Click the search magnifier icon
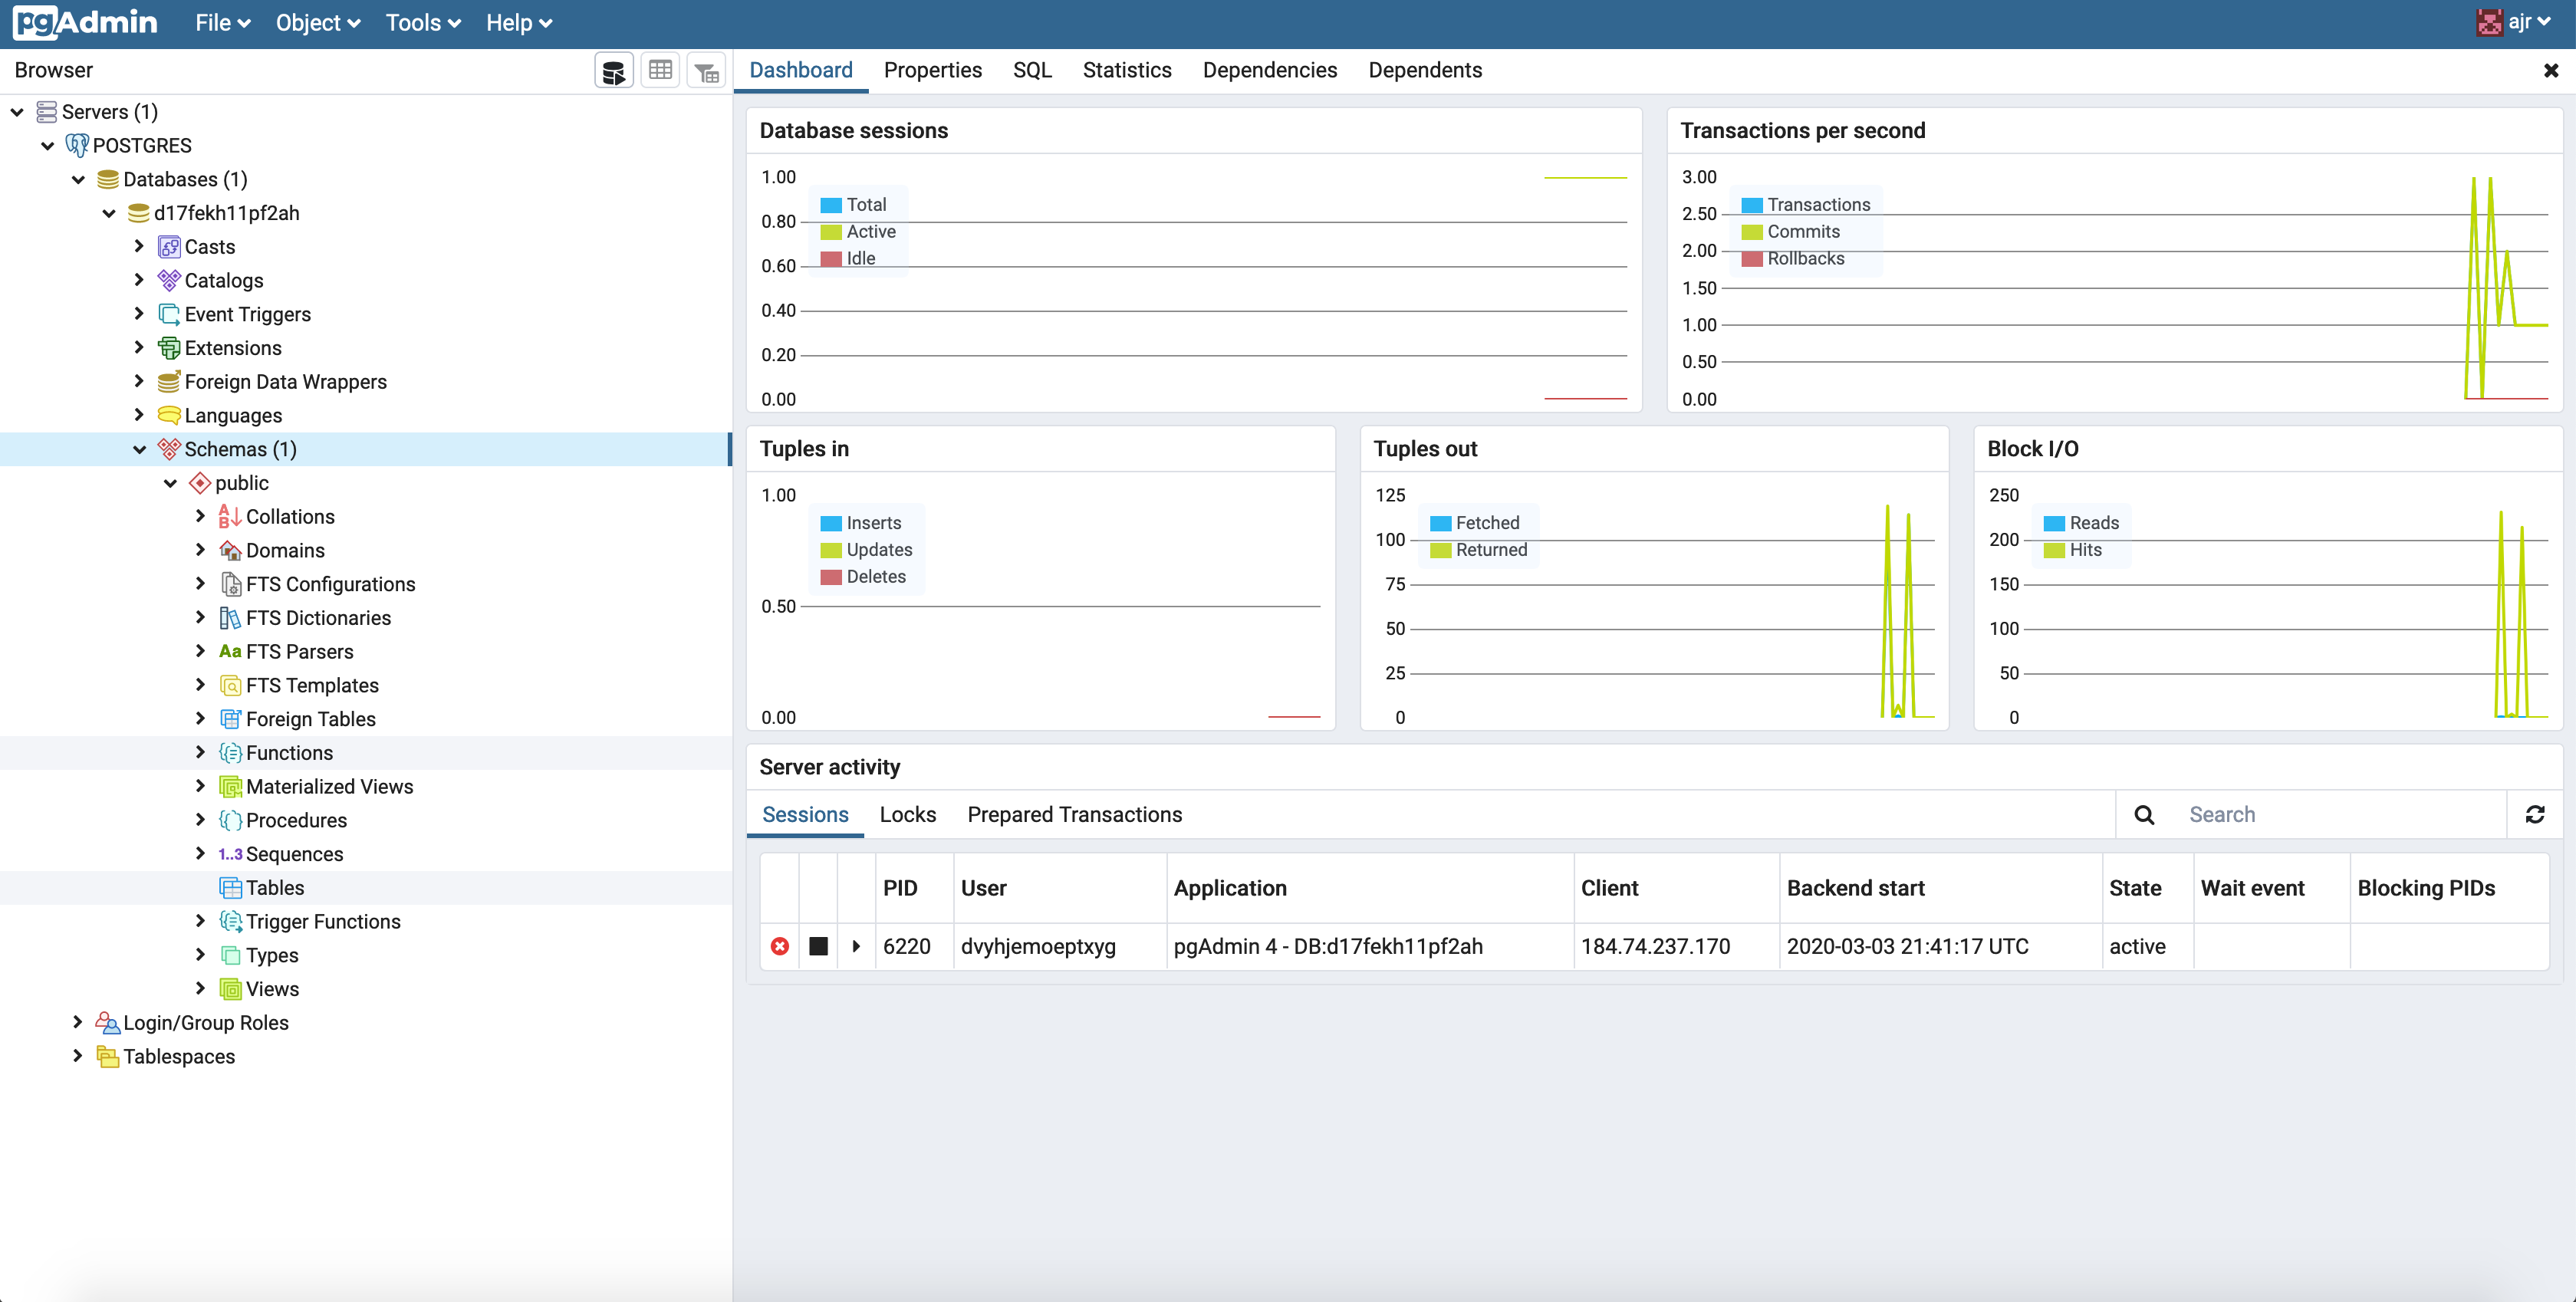Viewport: 2576px width, 1302px height. pos(2144,814)
